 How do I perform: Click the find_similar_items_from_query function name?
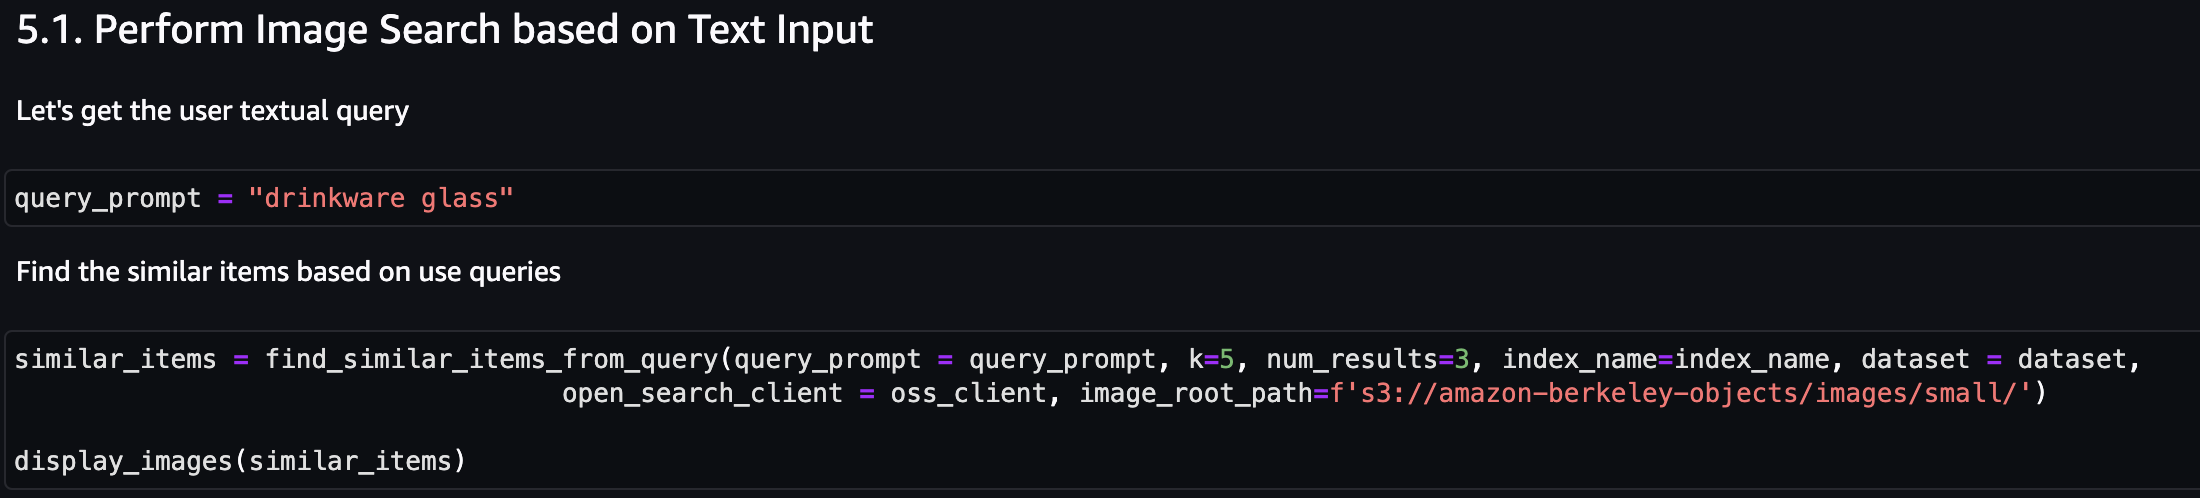coord(491,359)
